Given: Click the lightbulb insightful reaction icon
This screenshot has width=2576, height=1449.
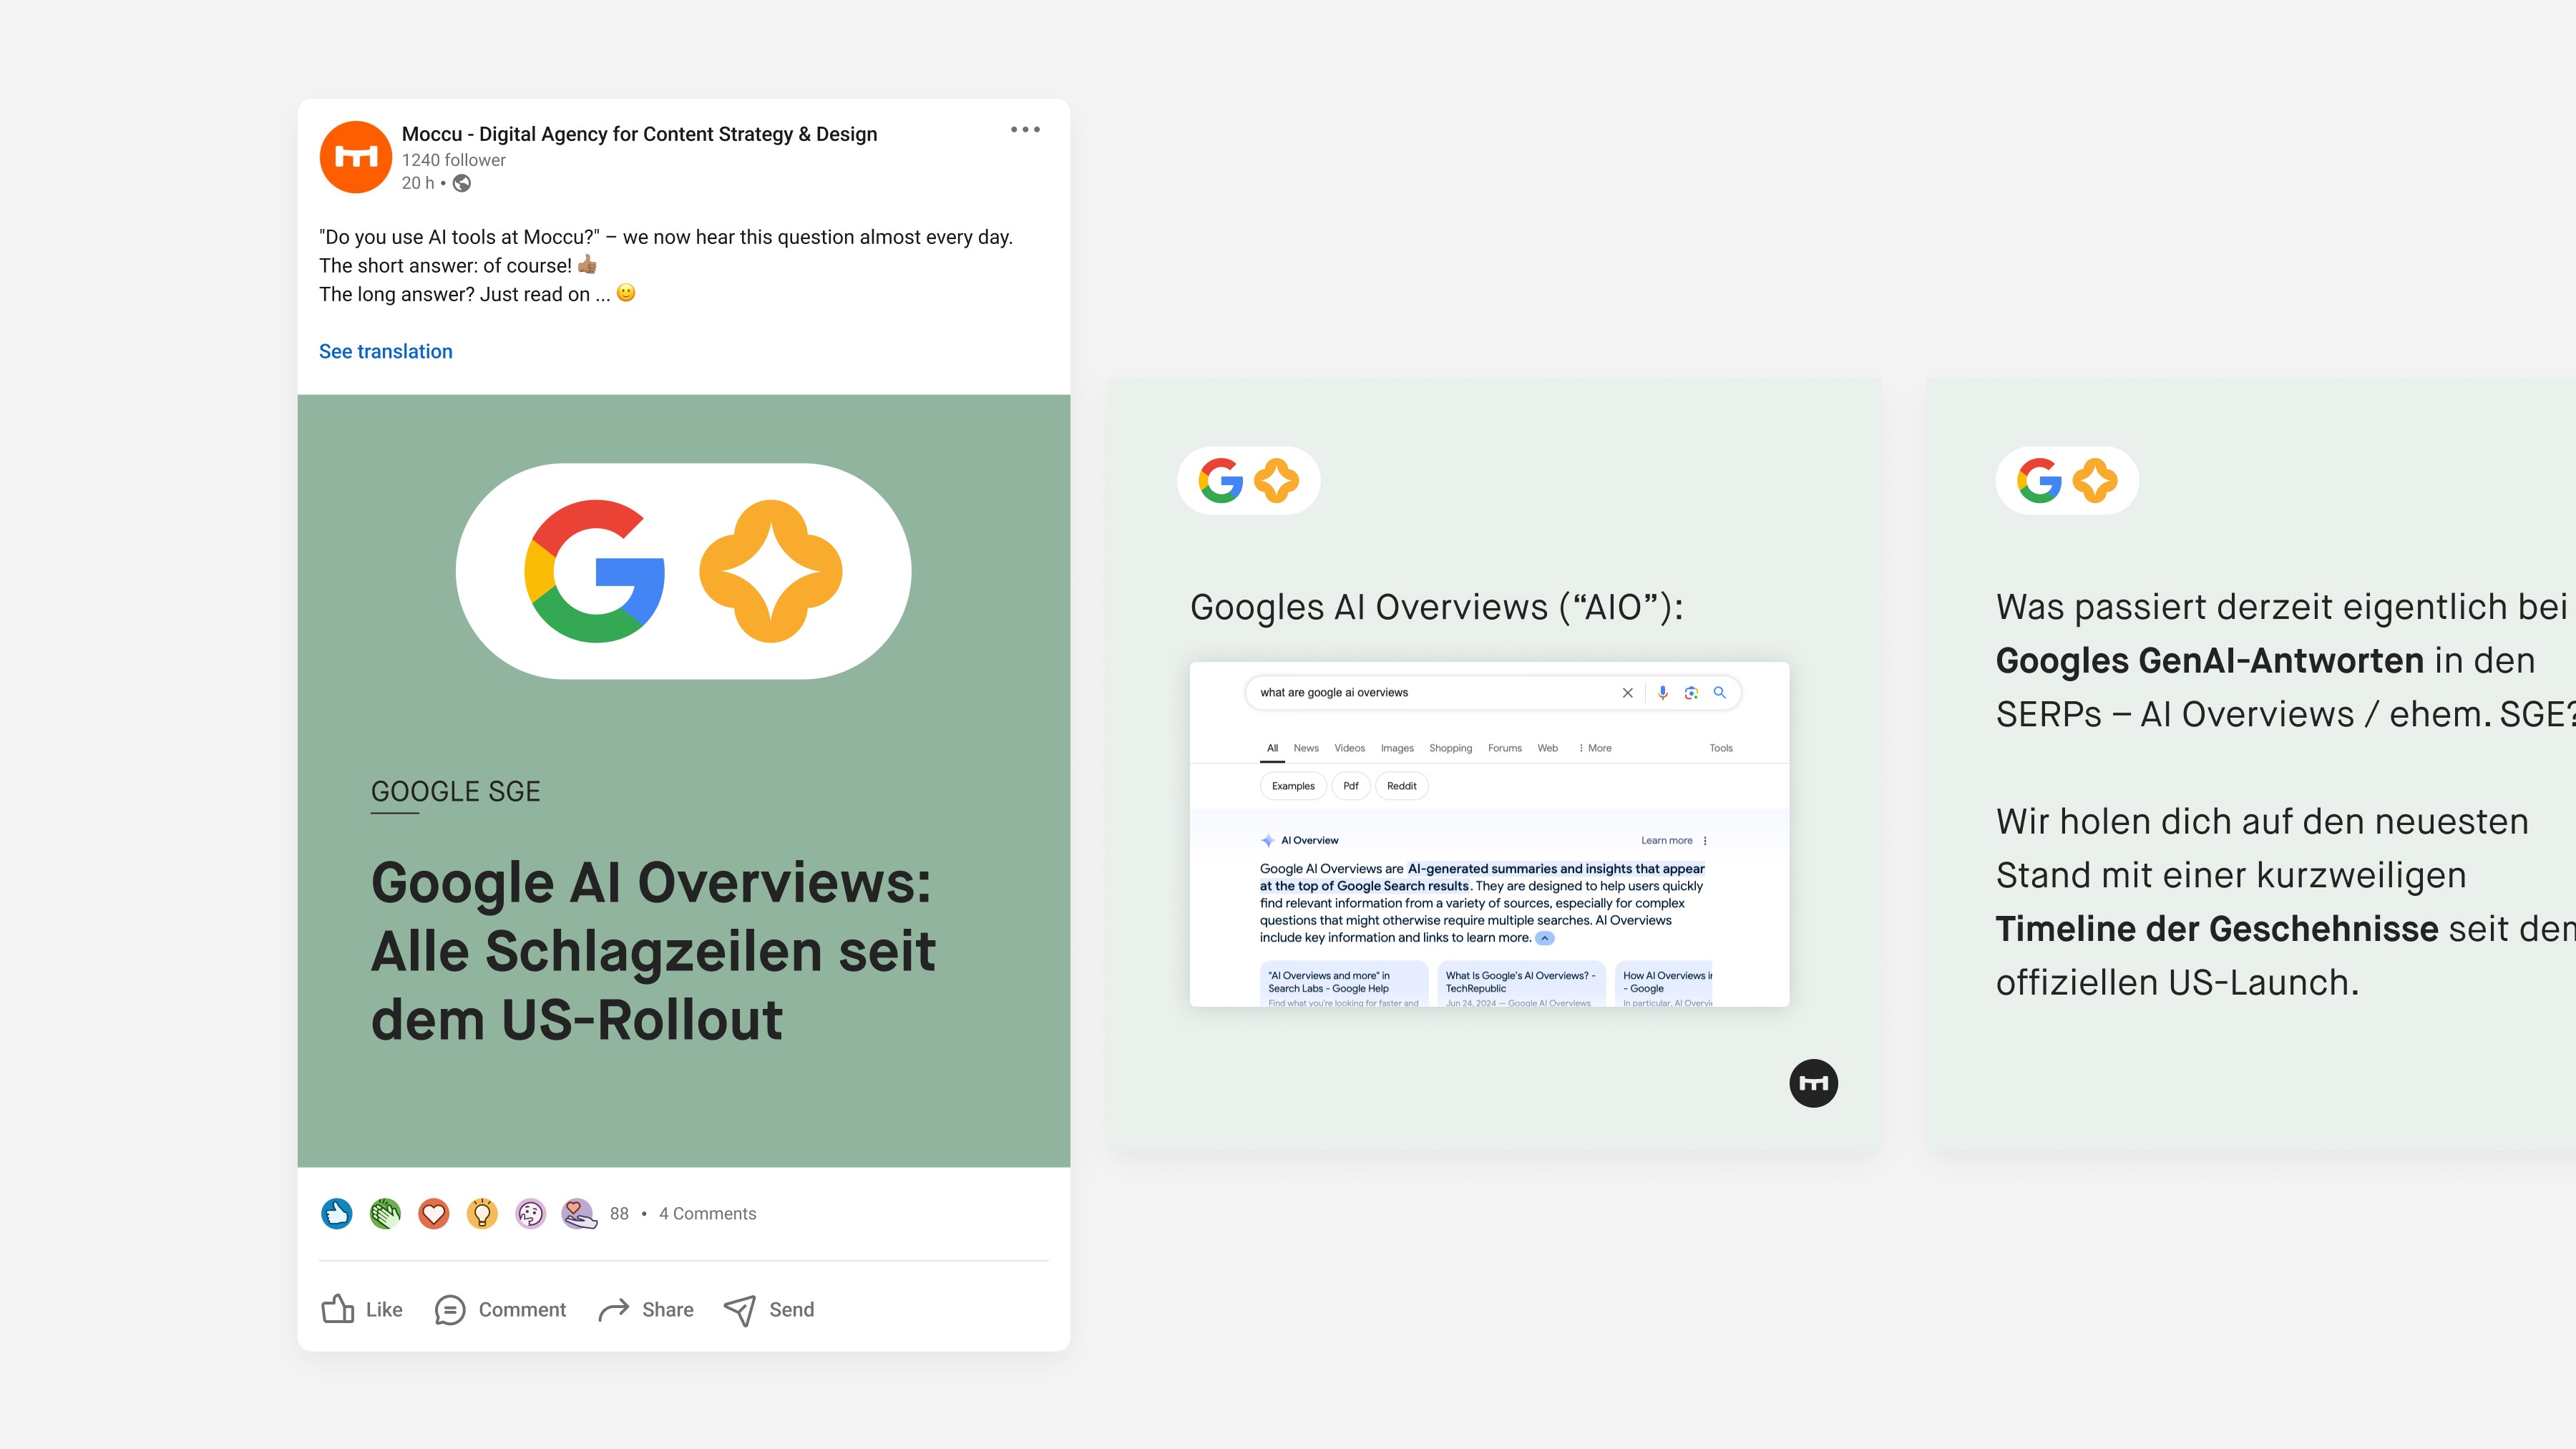Looking at the screenshot, I should [x=482, y=1213].
